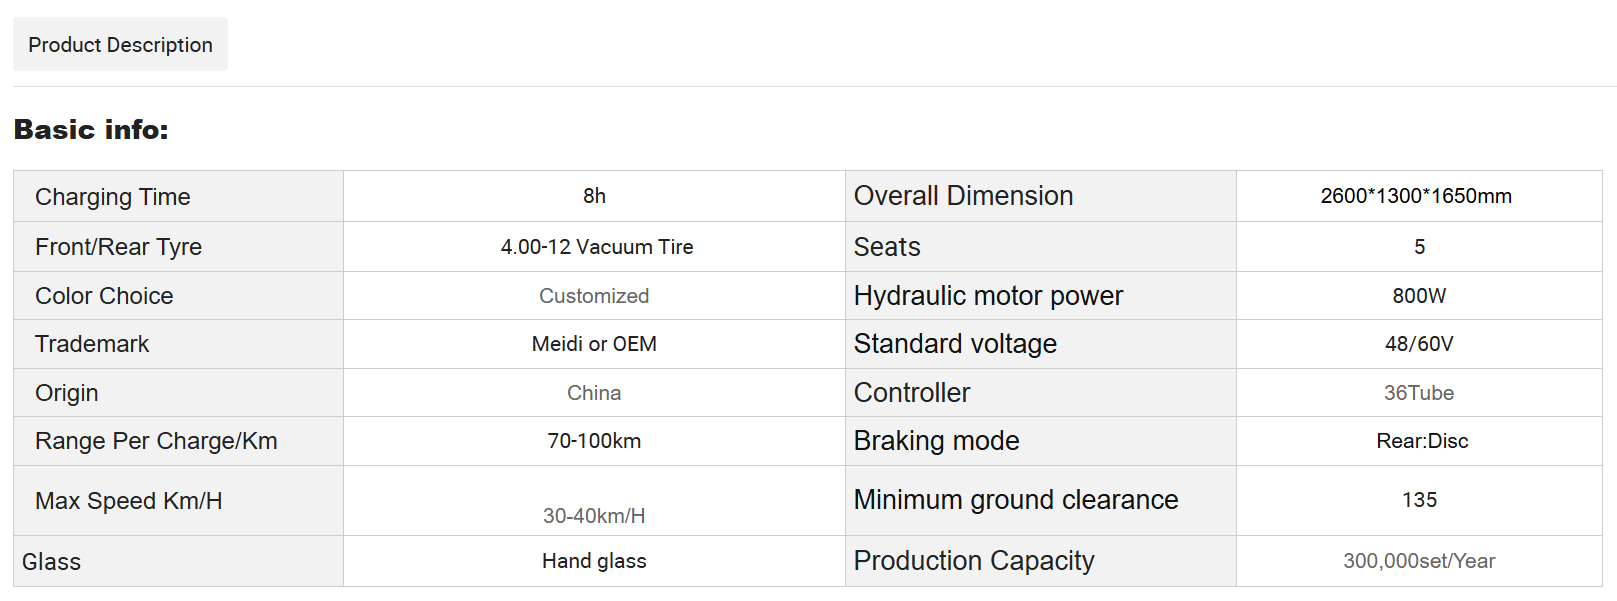This screenshot has width=1617, height=601.
Task: Select the Meidi or OEM trademark value
Action: [594, 344]
